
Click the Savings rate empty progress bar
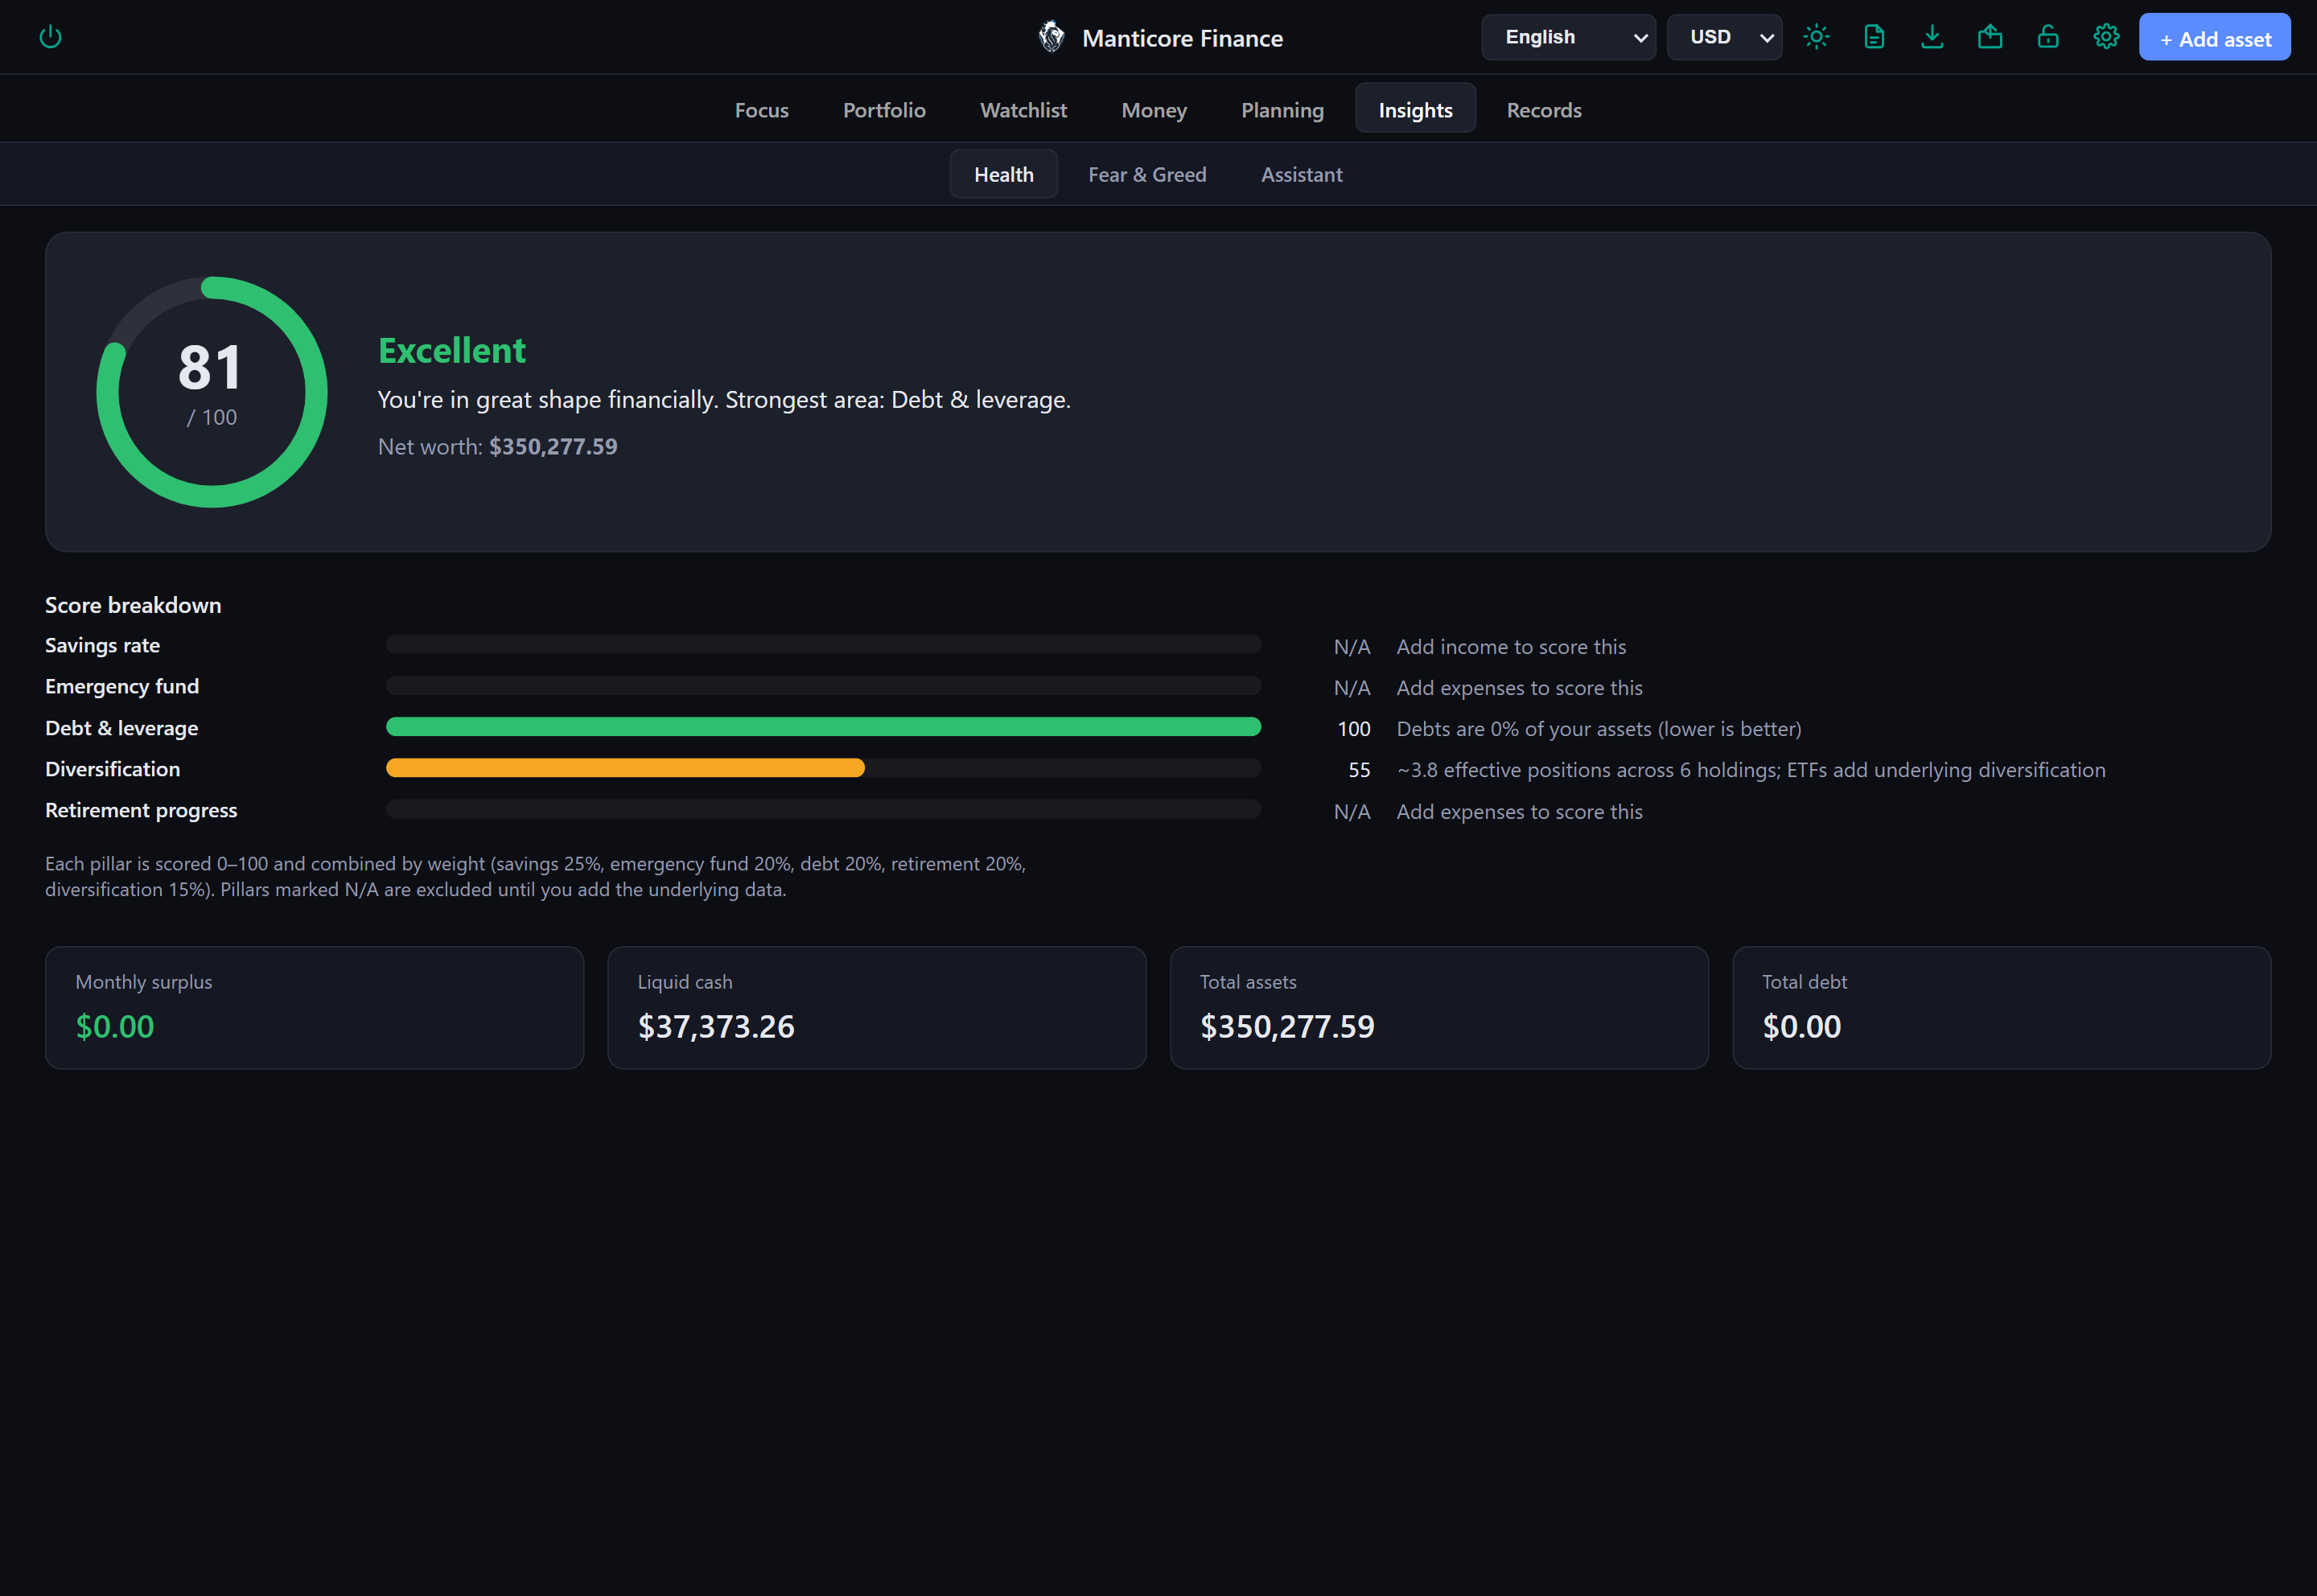pos(823,645)
